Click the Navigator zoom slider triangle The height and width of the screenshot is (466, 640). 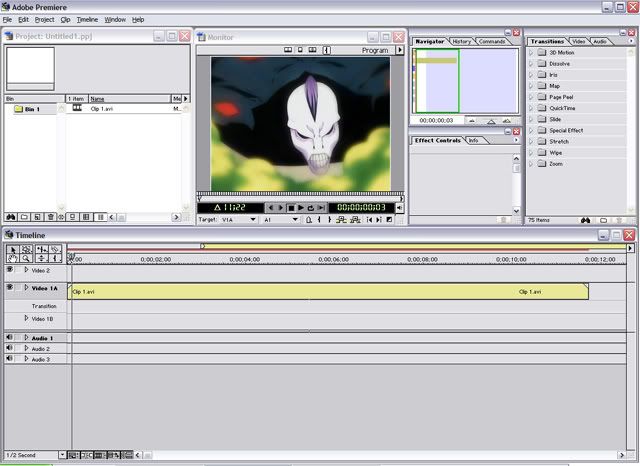491,121
